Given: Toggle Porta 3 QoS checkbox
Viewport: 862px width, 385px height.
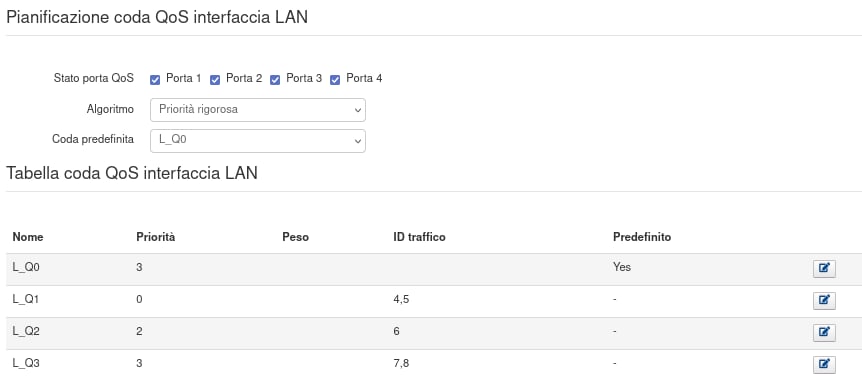Looking at the screenshot, I should click(275, 80).
